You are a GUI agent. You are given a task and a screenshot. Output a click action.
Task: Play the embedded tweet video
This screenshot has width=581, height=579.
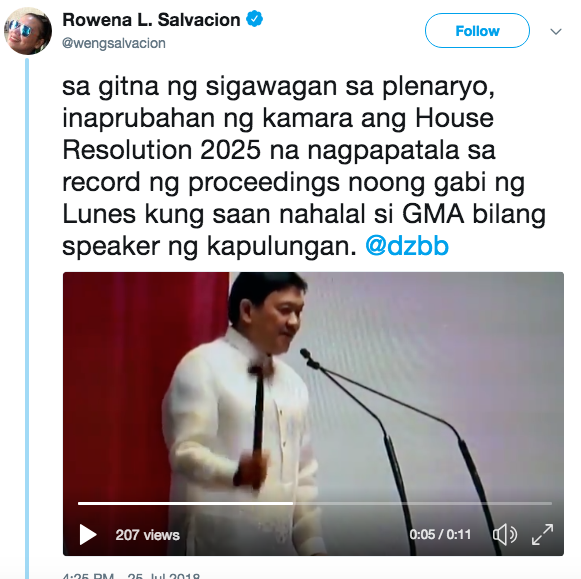coord(88,535)
